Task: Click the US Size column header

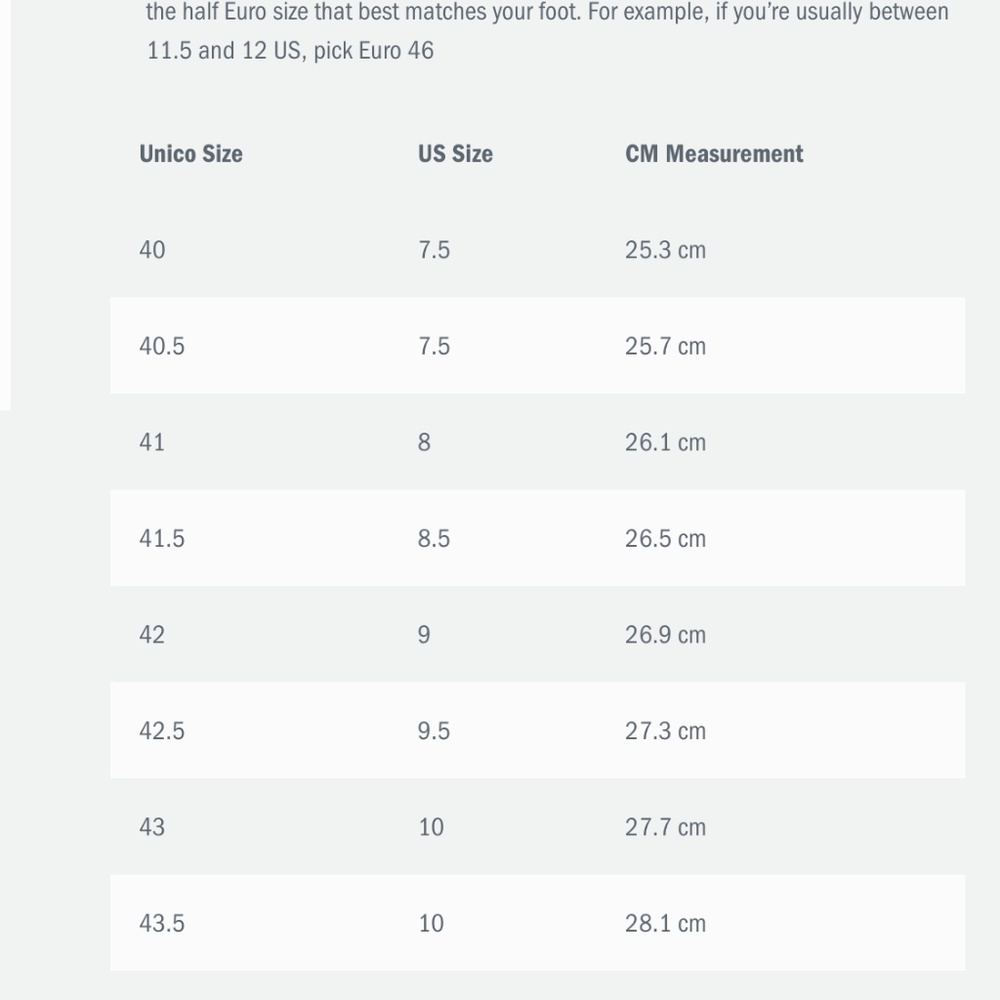Action: point(455,154)
